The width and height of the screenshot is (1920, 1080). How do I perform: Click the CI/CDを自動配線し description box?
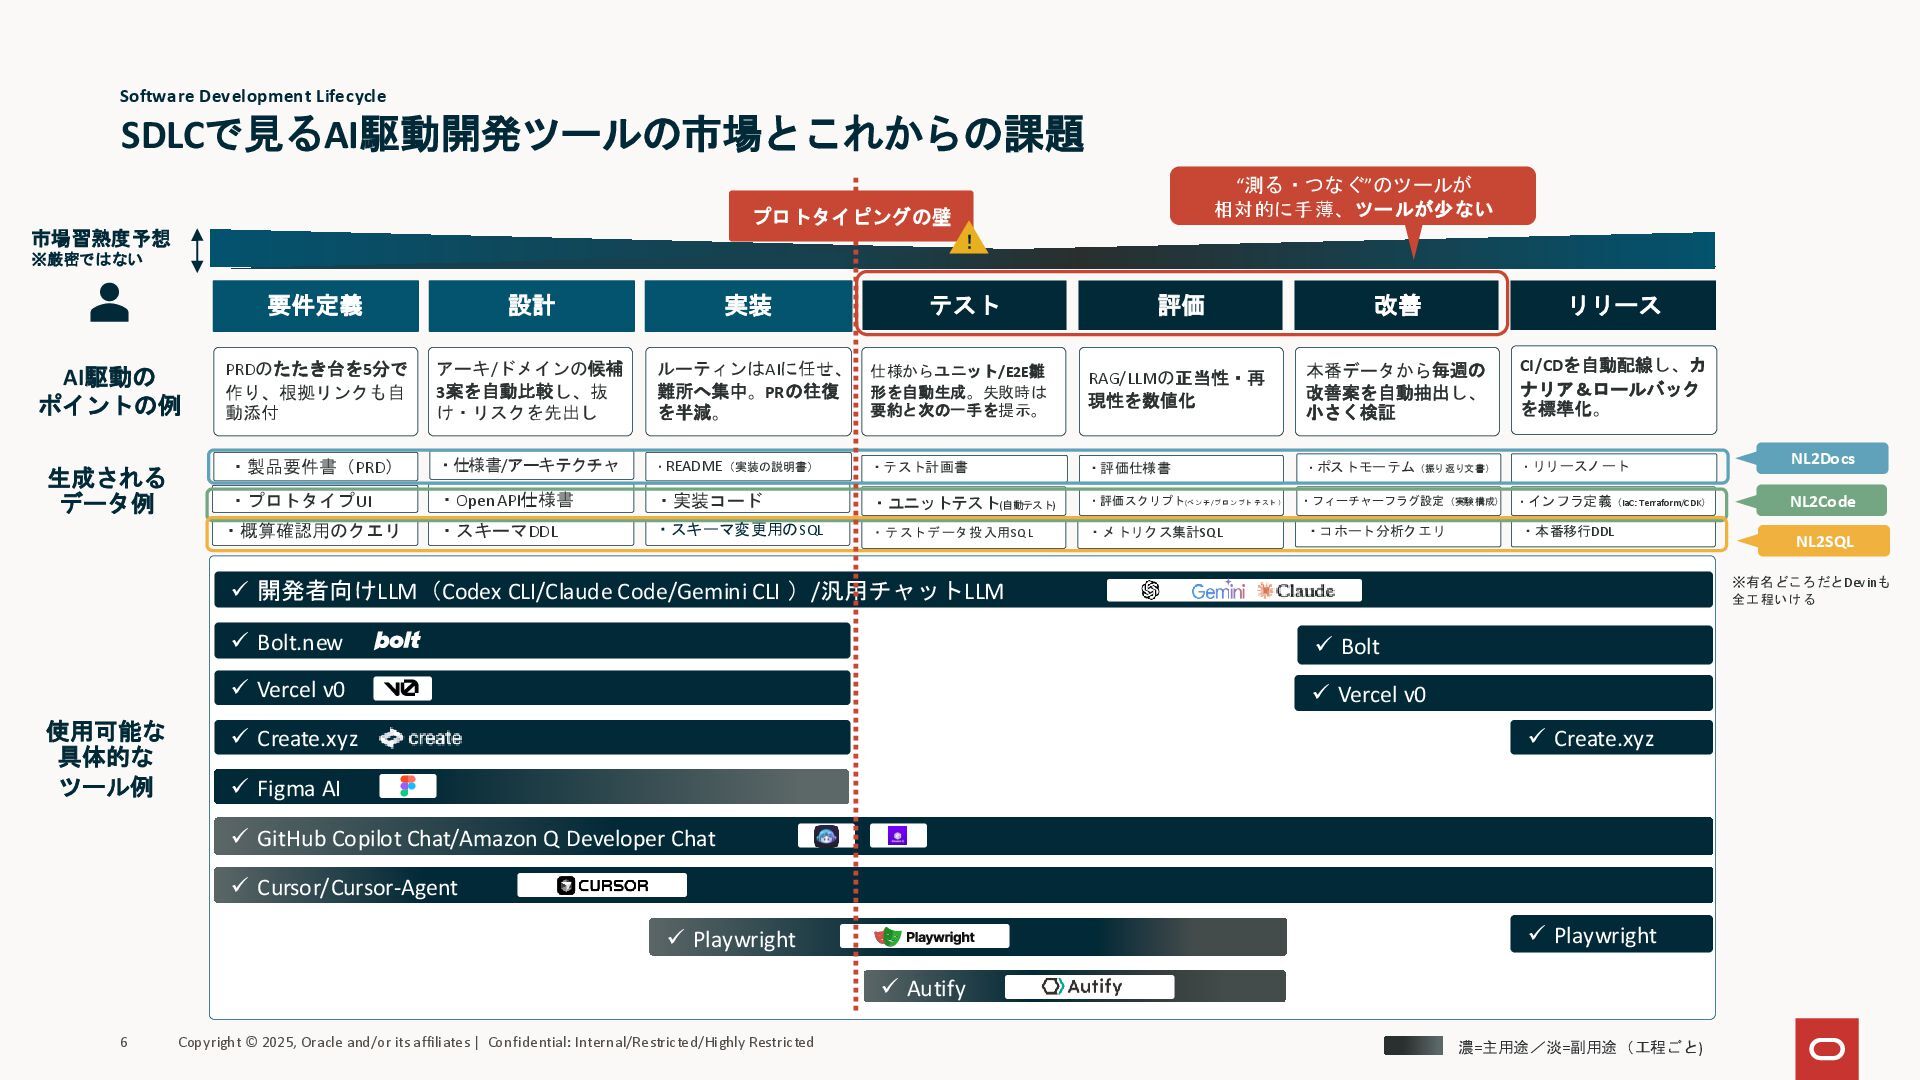pyautogui.click(x=1613, y=390)
